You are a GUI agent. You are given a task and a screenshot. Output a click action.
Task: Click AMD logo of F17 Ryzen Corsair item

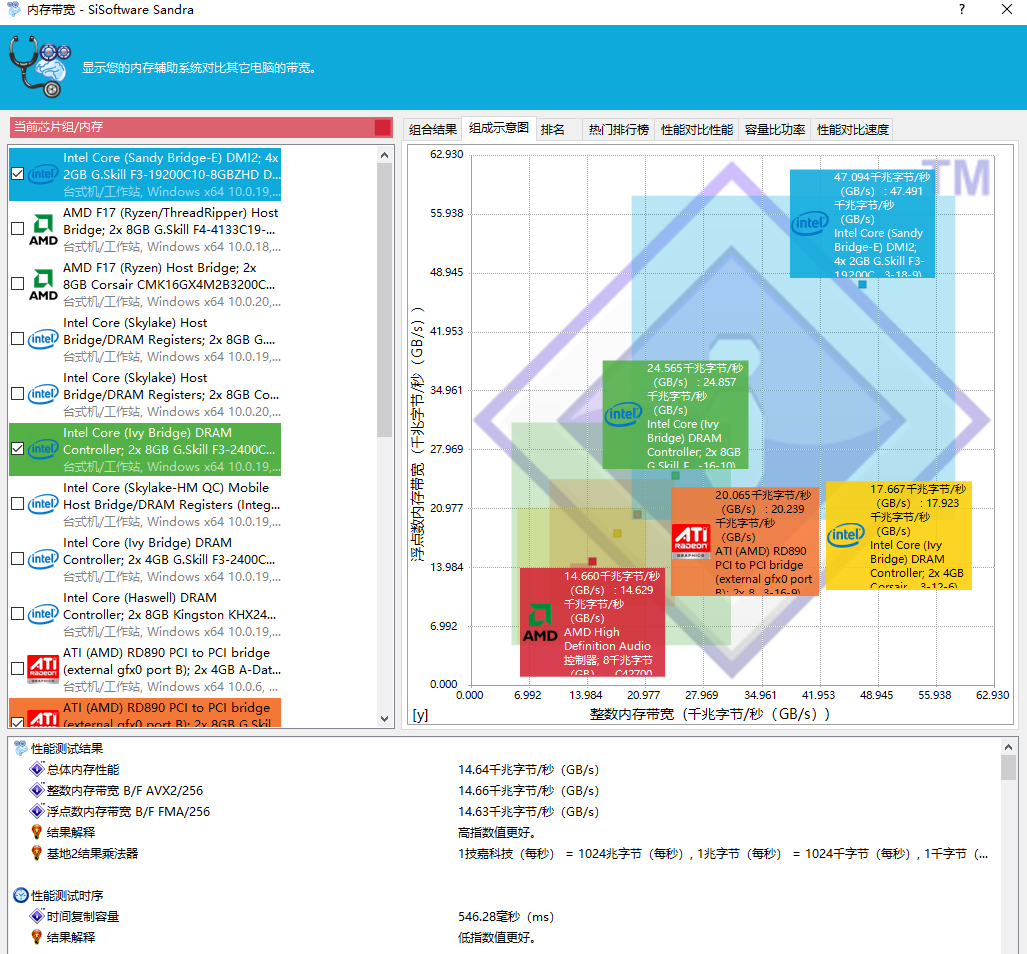43,285
